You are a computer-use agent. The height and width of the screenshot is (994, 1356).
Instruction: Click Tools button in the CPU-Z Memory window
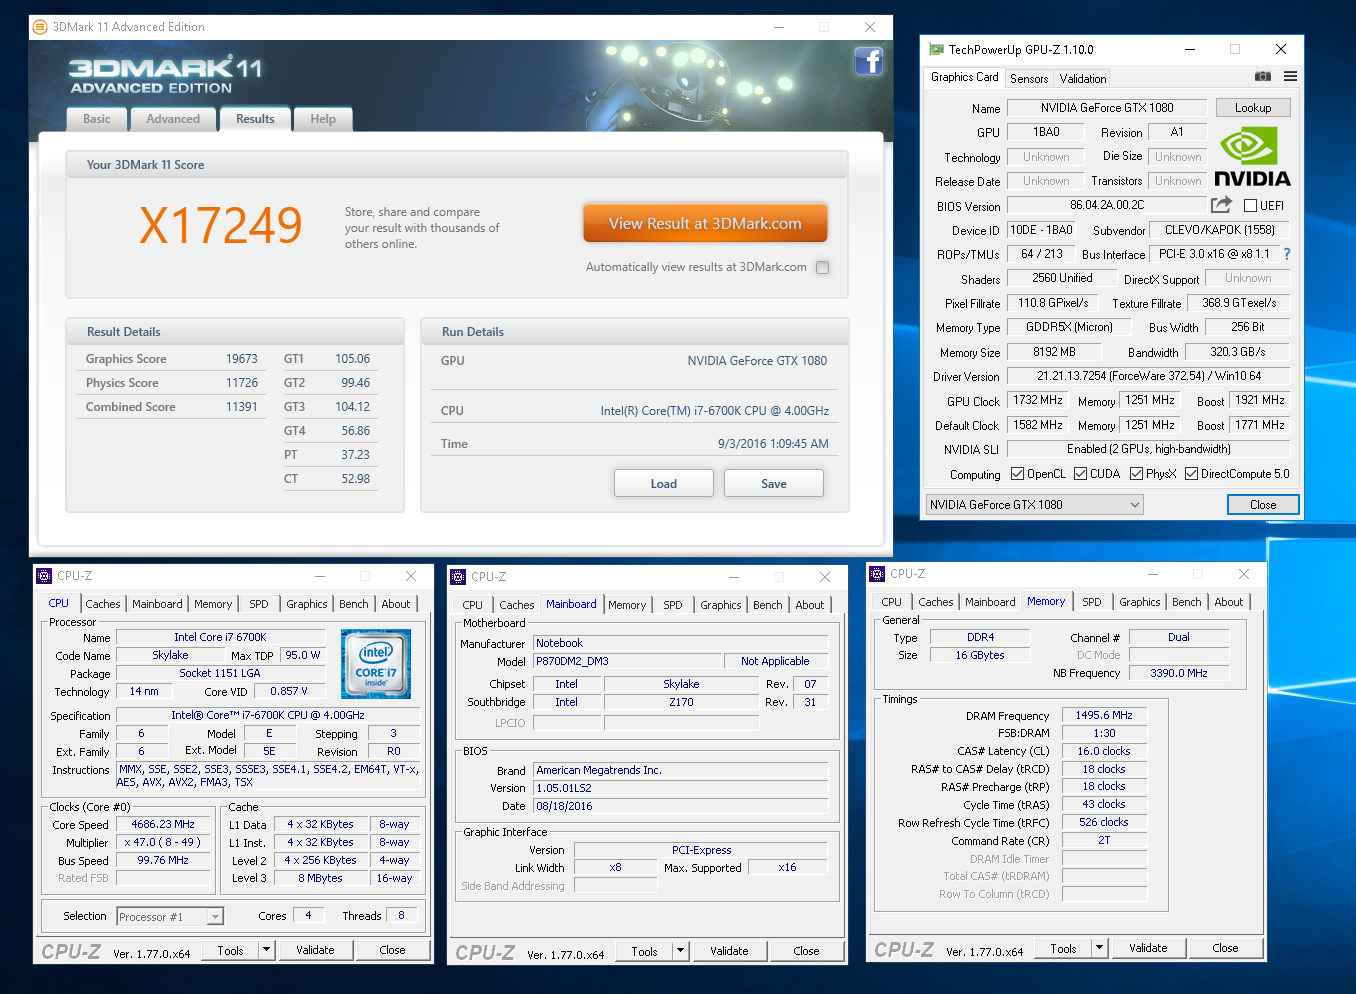[1063, 948]
